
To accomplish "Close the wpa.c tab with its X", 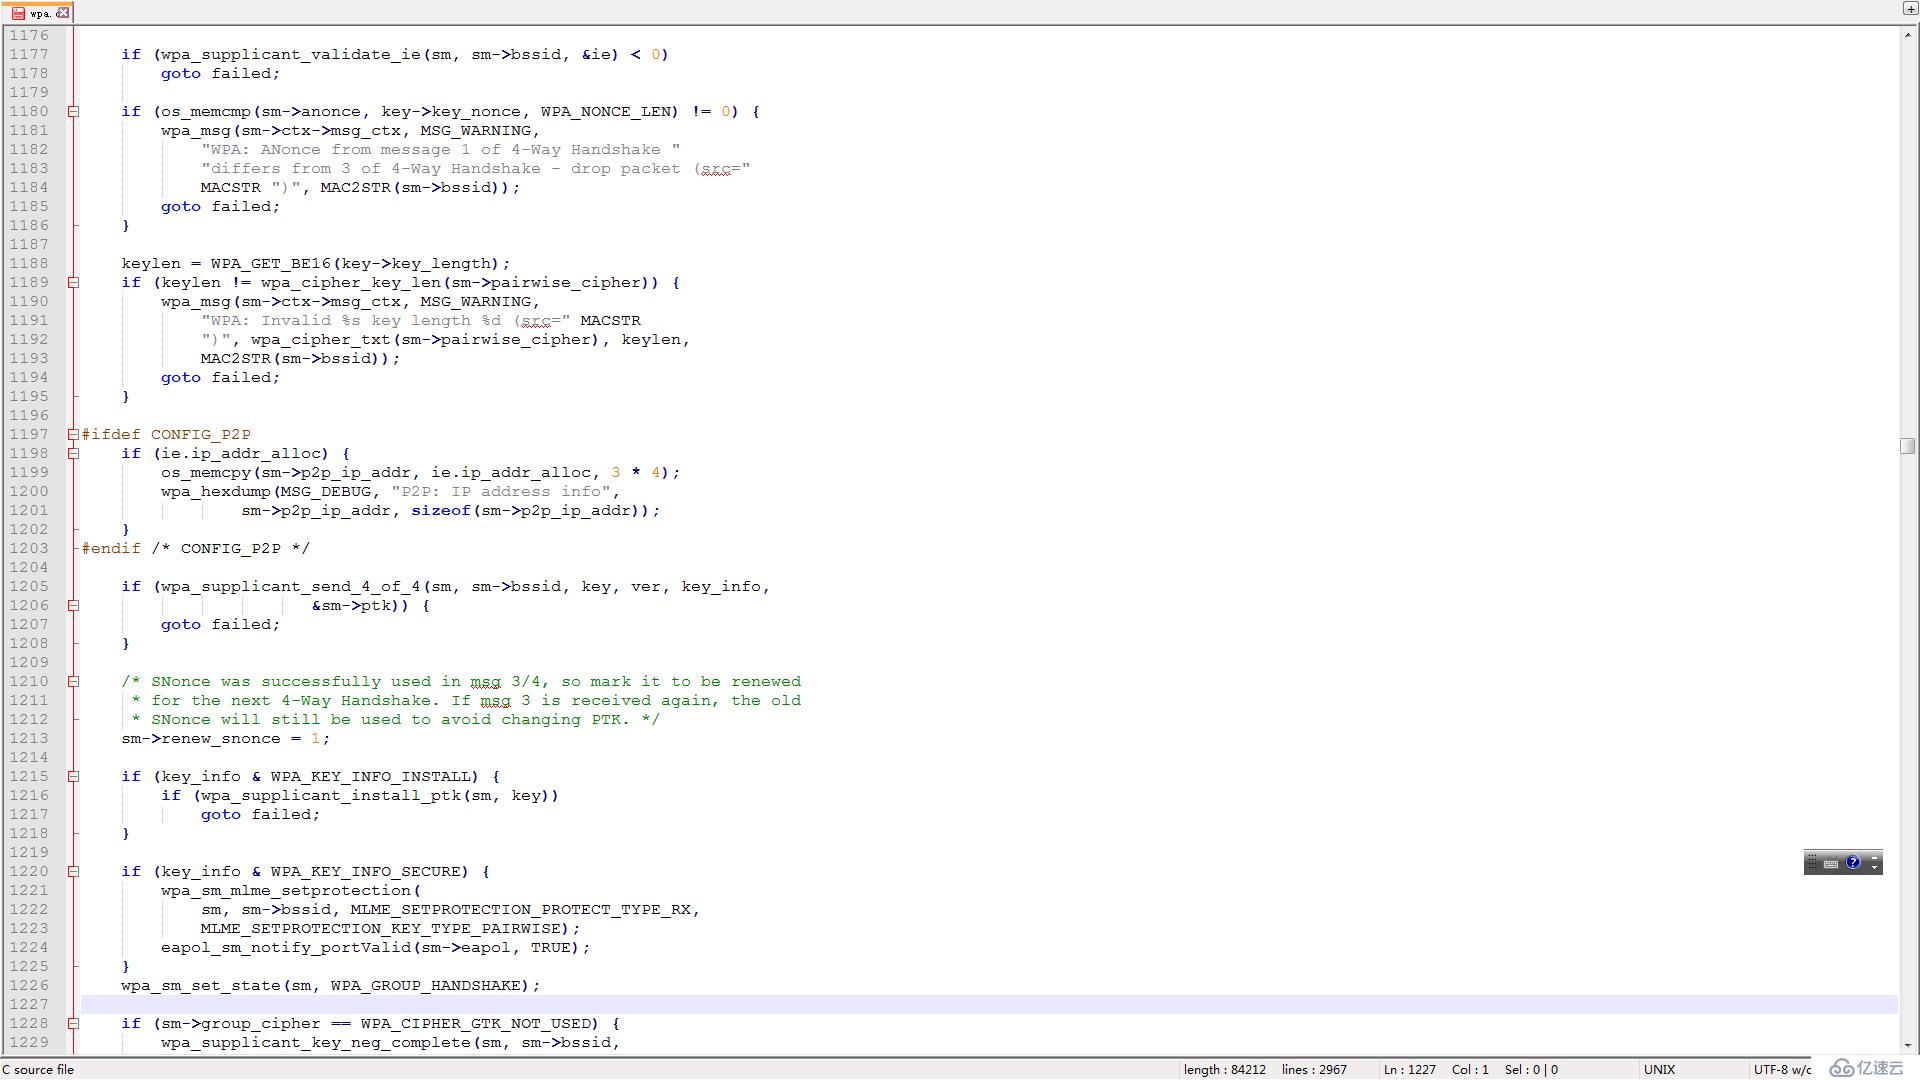I will click(63, 13).
